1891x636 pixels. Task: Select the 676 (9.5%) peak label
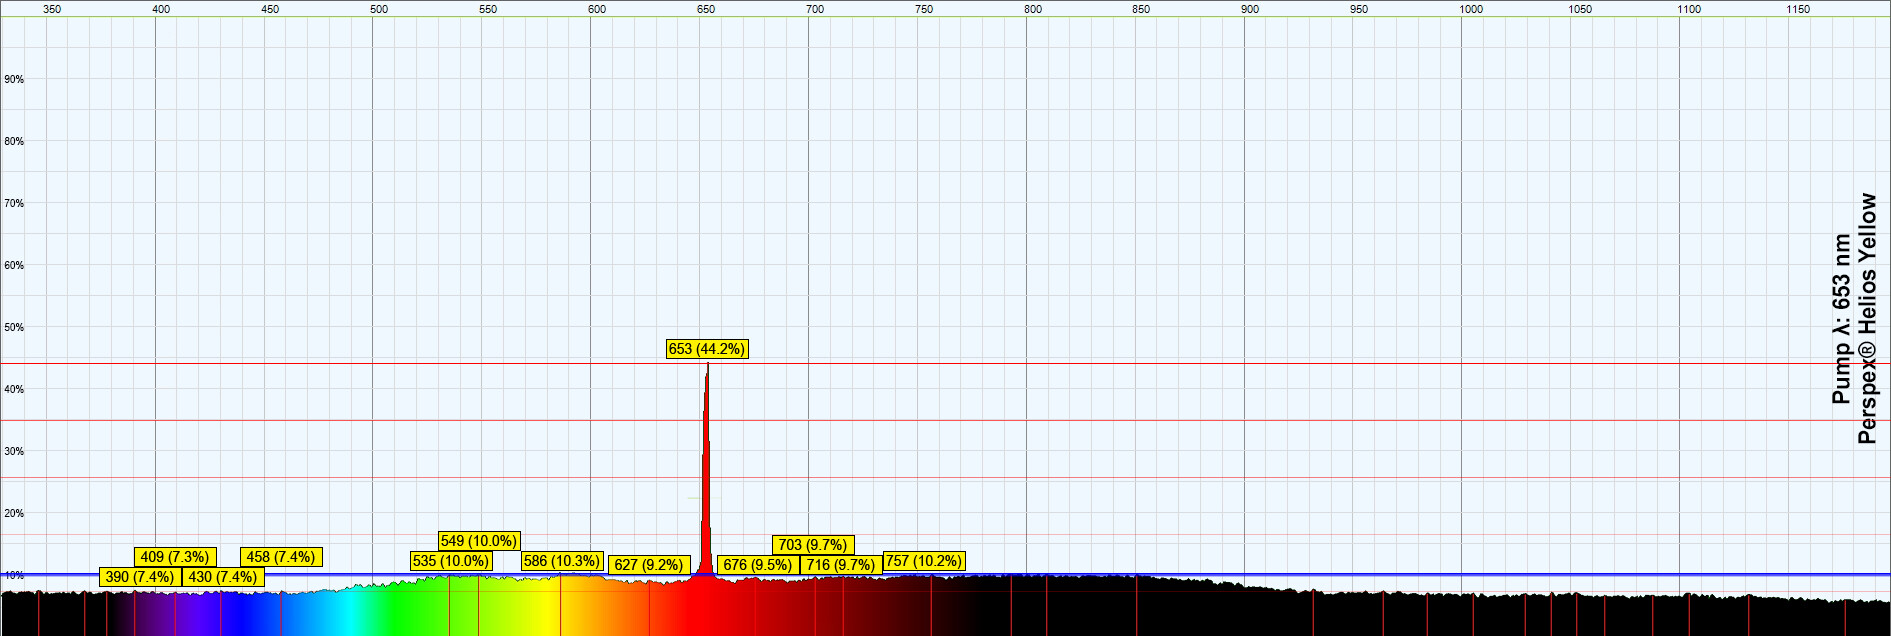(x=758, y=565)
